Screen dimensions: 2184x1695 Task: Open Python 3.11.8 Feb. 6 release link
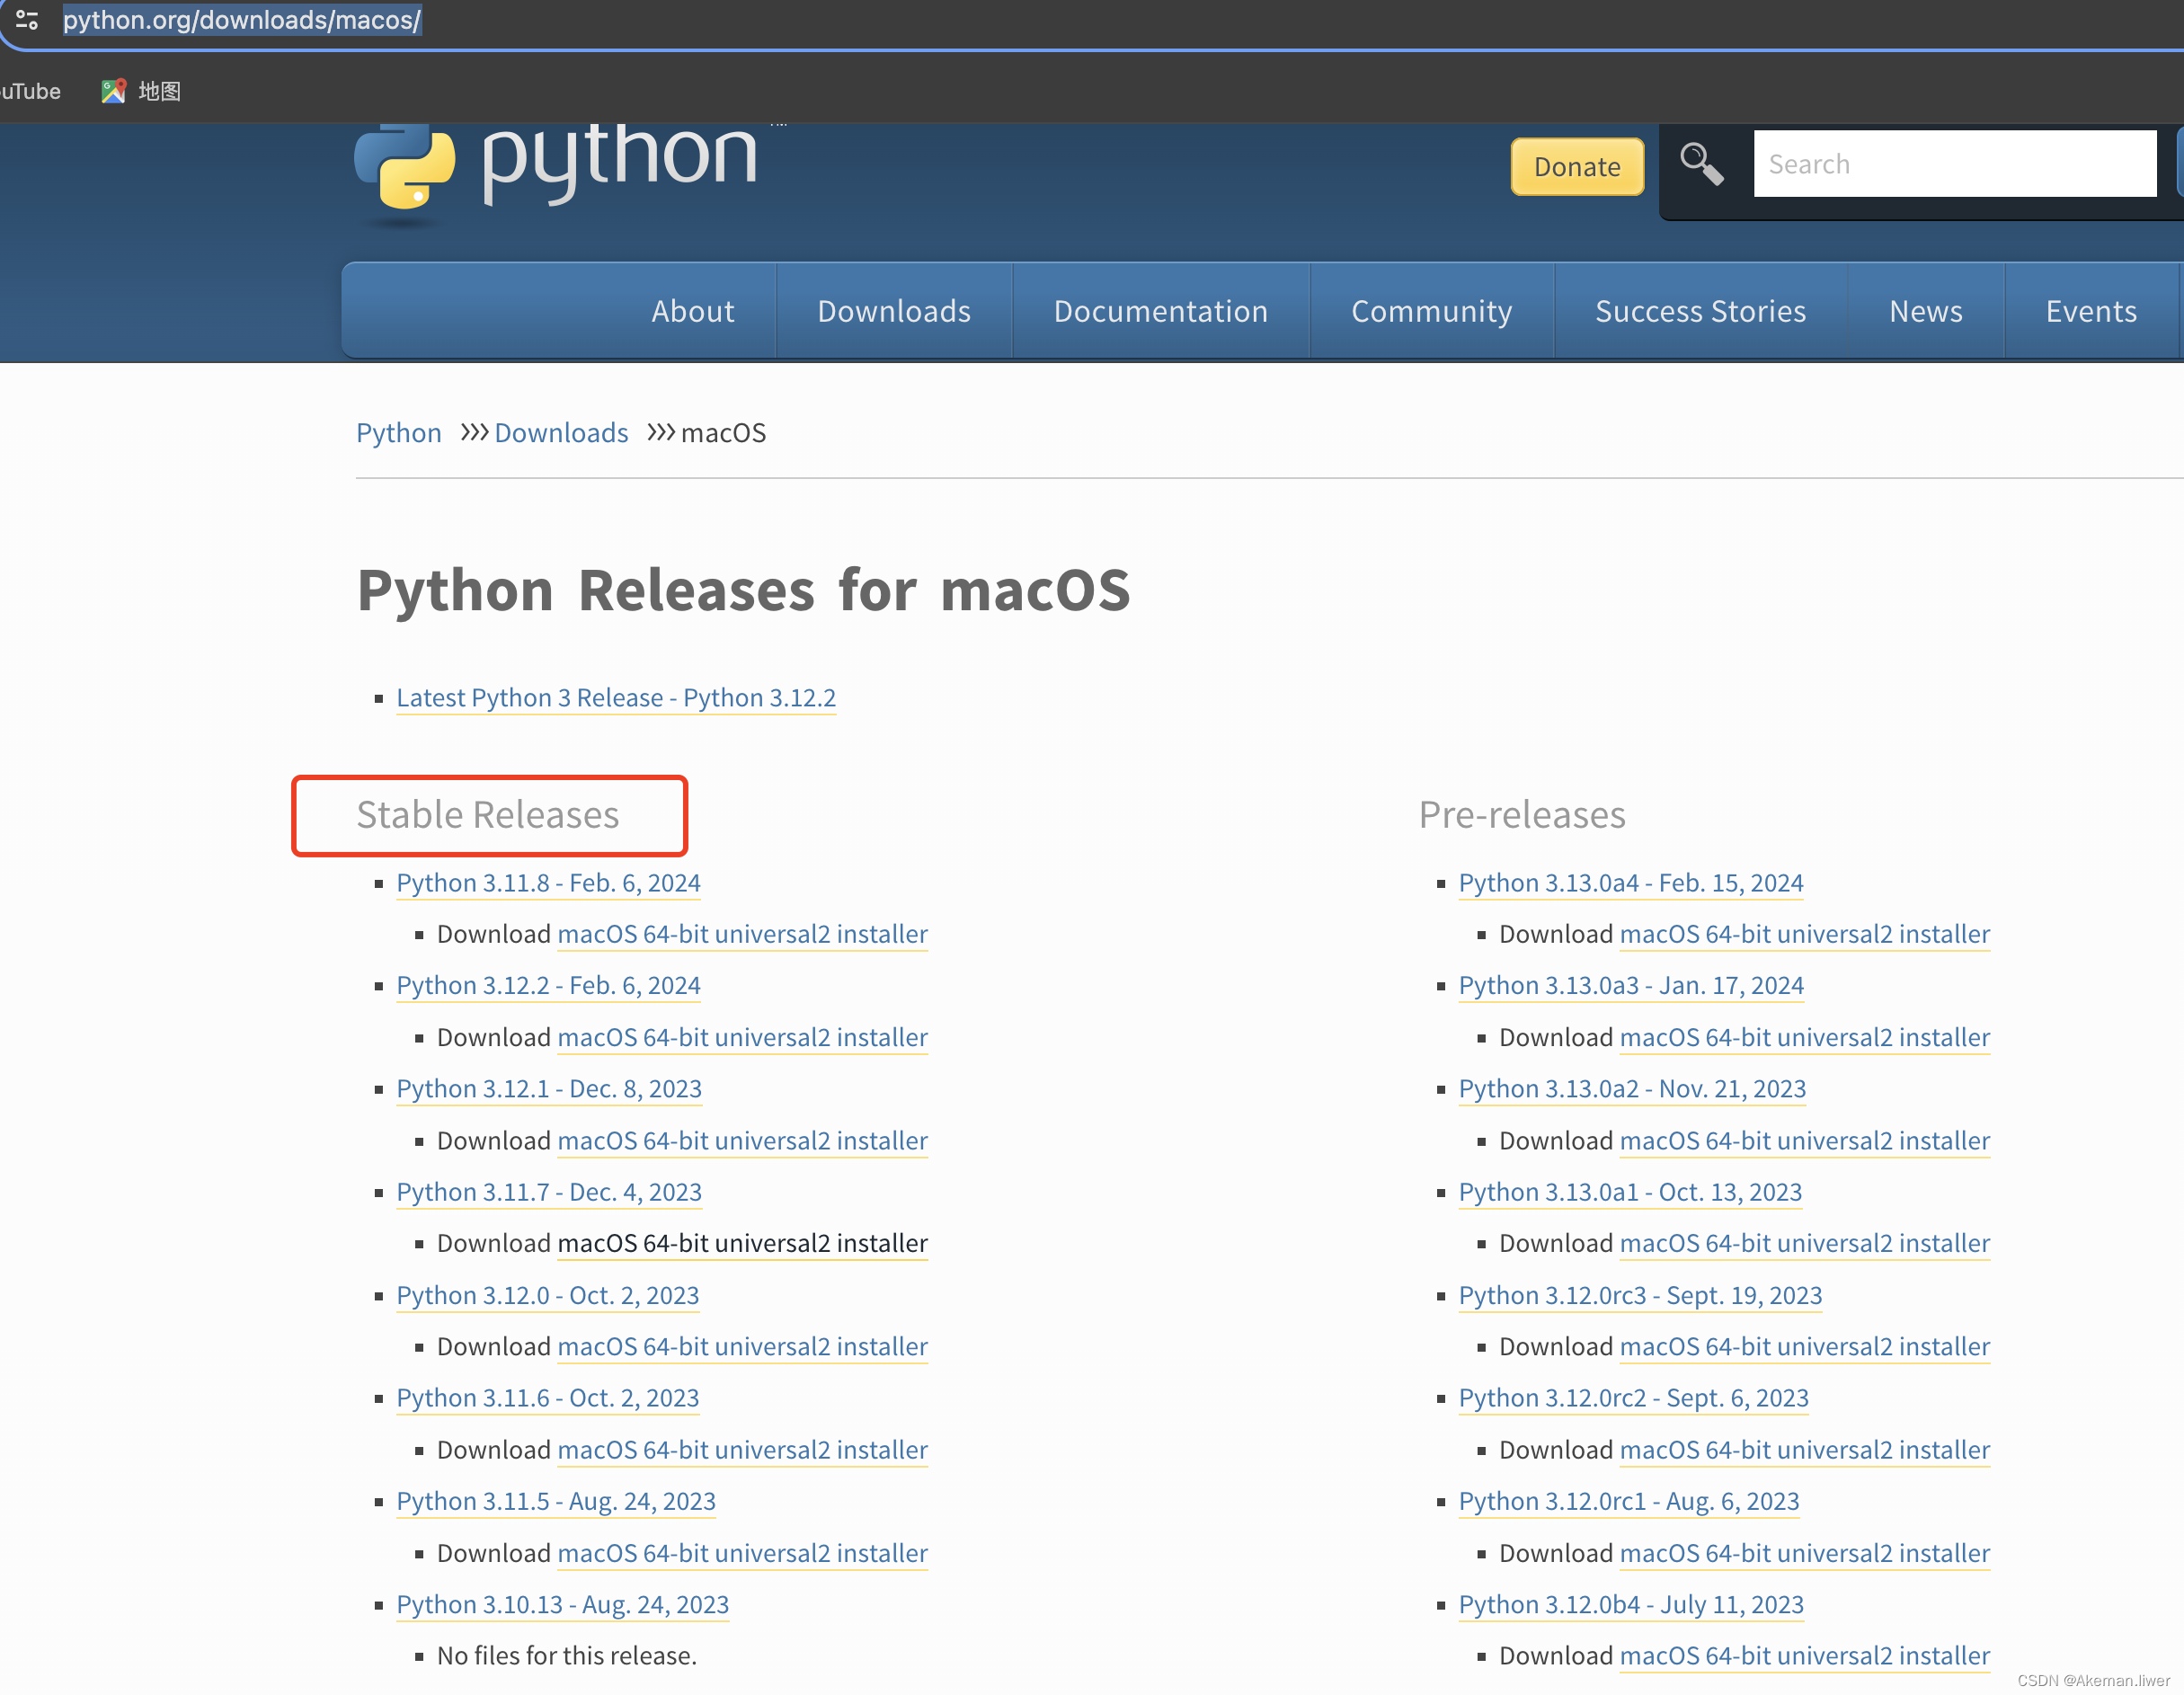pos(548,882)
